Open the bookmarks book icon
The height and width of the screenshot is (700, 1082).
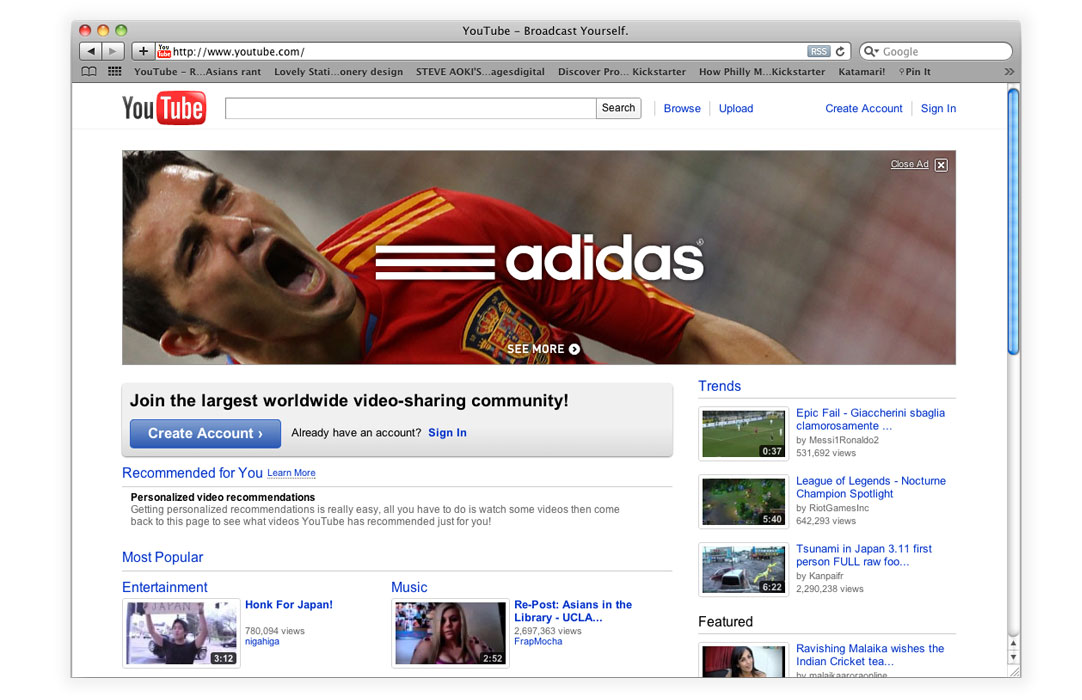point(89,71)
